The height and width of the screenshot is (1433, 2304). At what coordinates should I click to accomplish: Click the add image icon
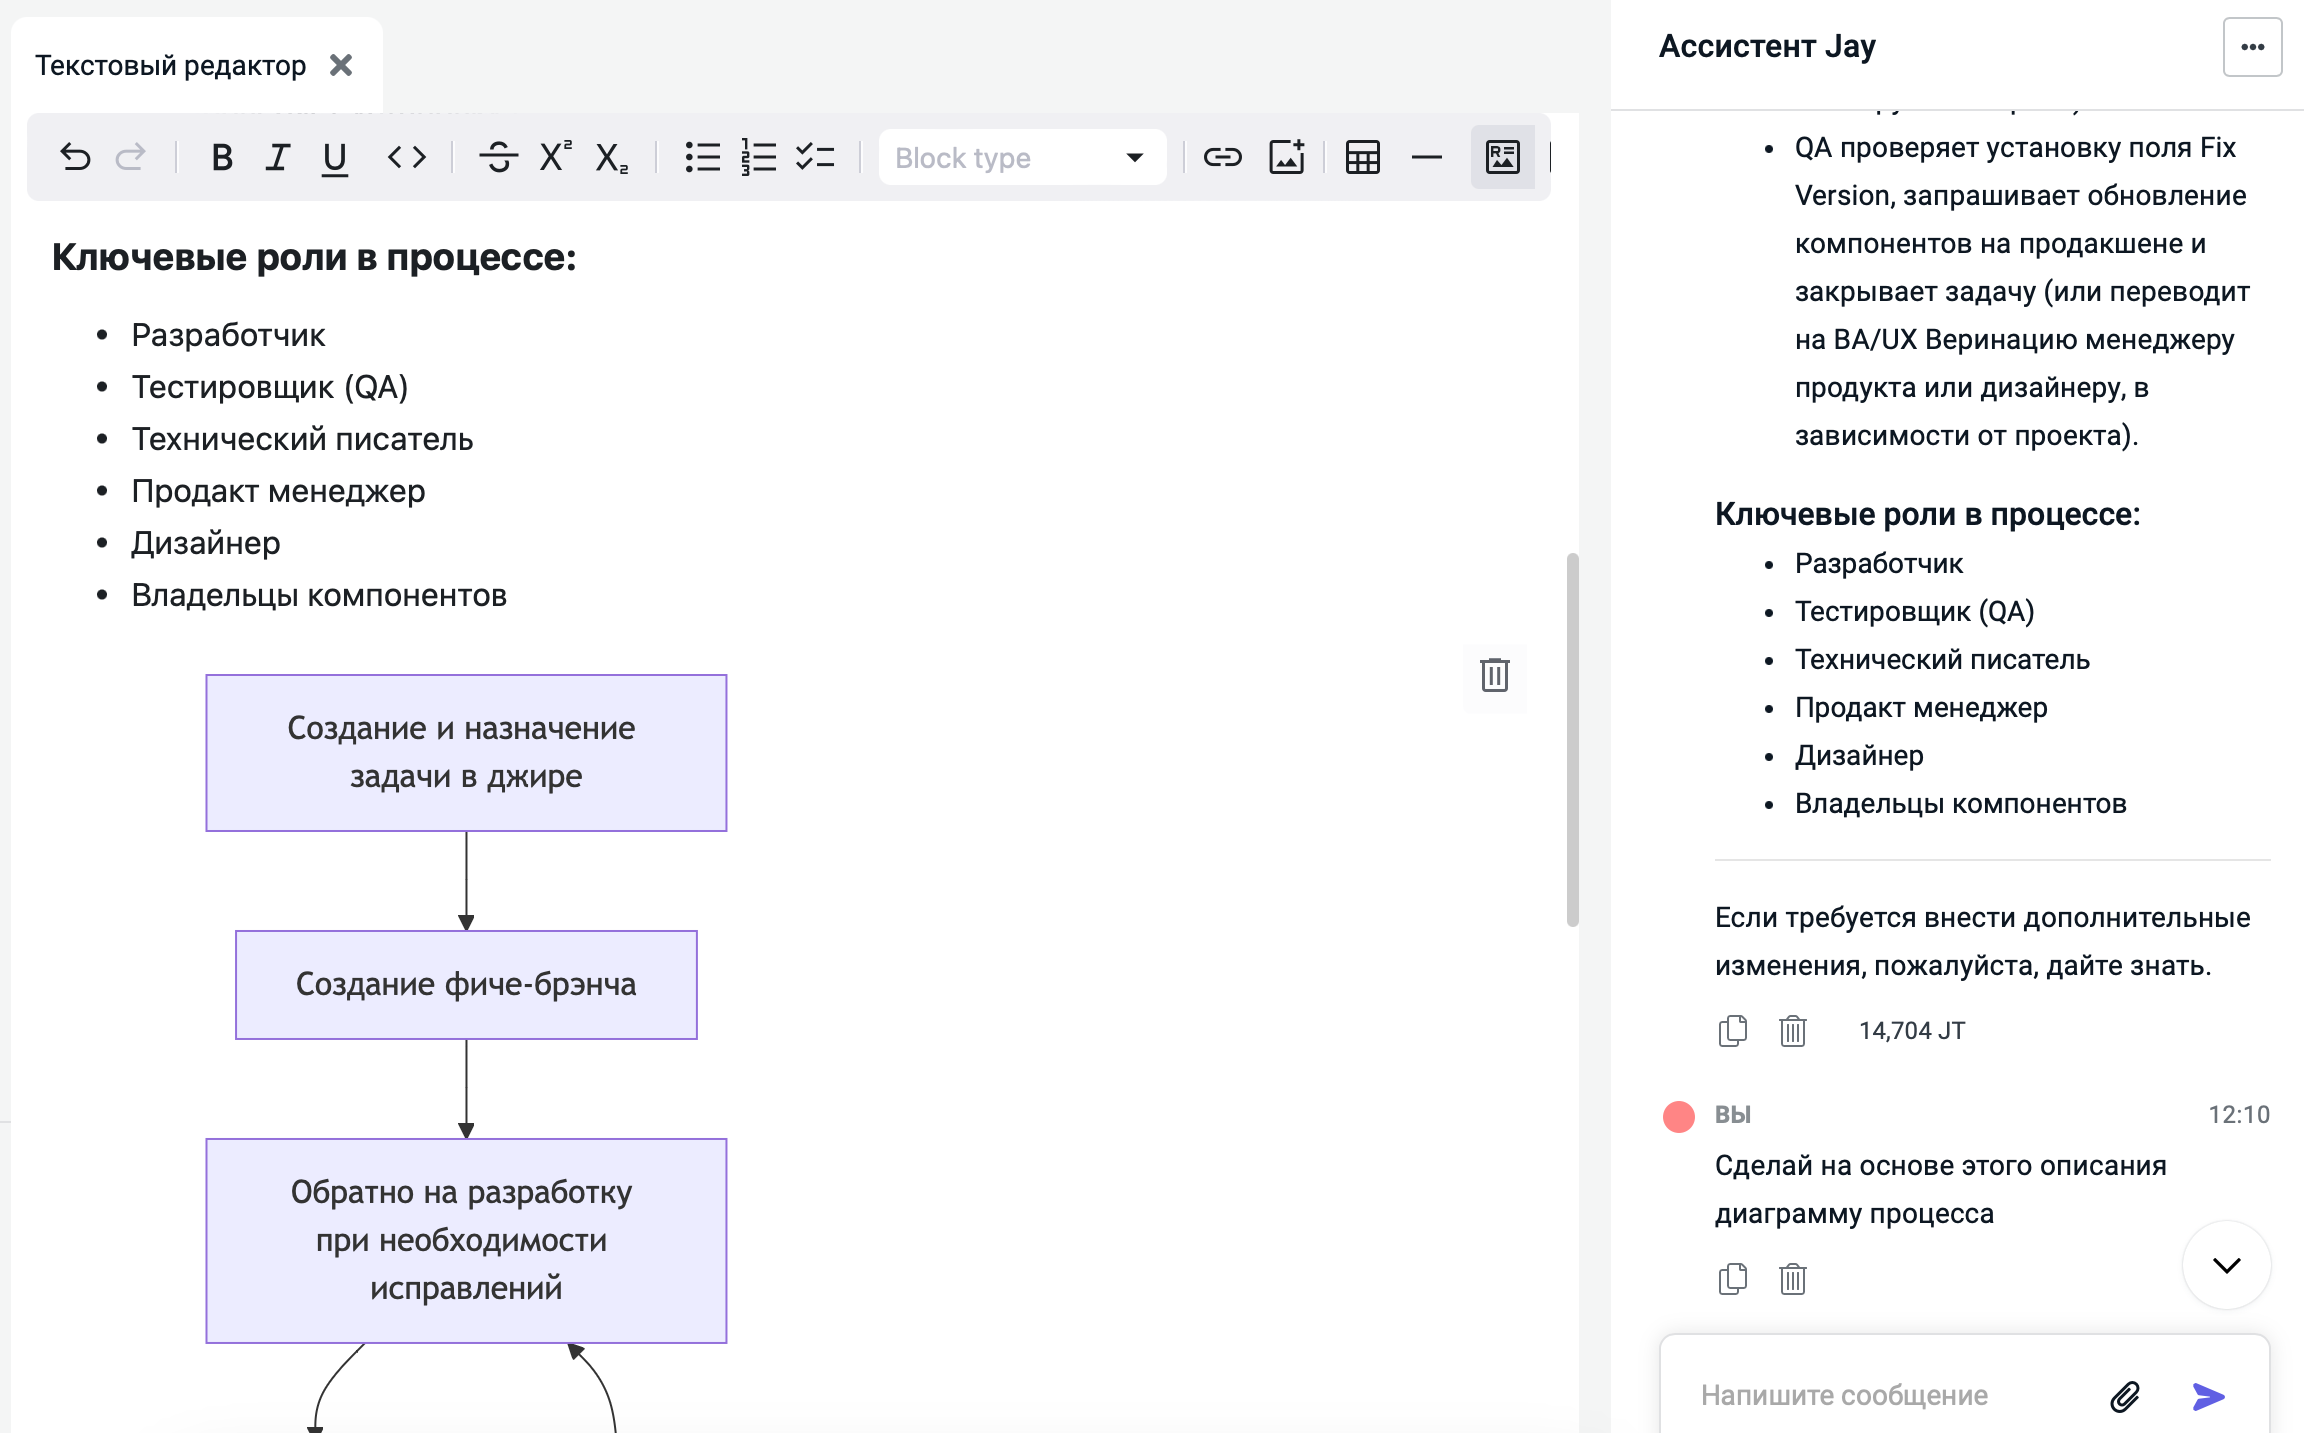tap(1287, 158)
